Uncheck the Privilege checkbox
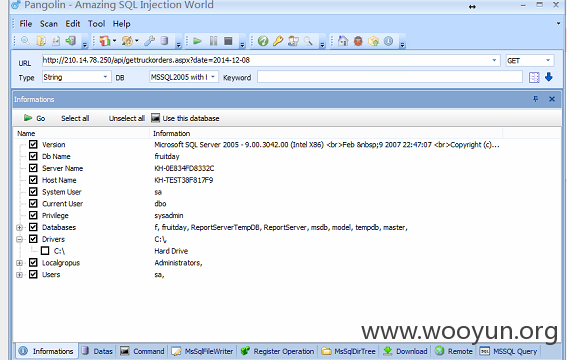 point(33,215)
